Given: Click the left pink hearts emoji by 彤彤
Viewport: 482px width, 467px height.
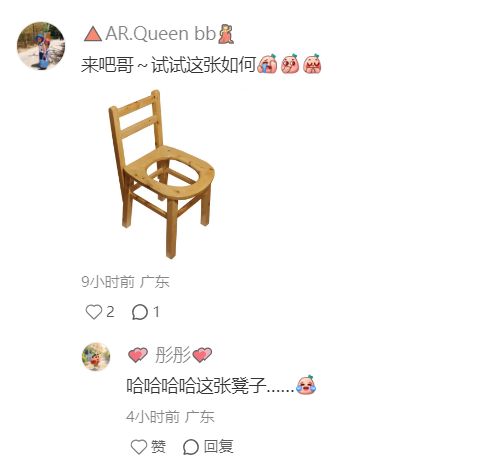Looking at the screenshot, I should coord(138,355).
